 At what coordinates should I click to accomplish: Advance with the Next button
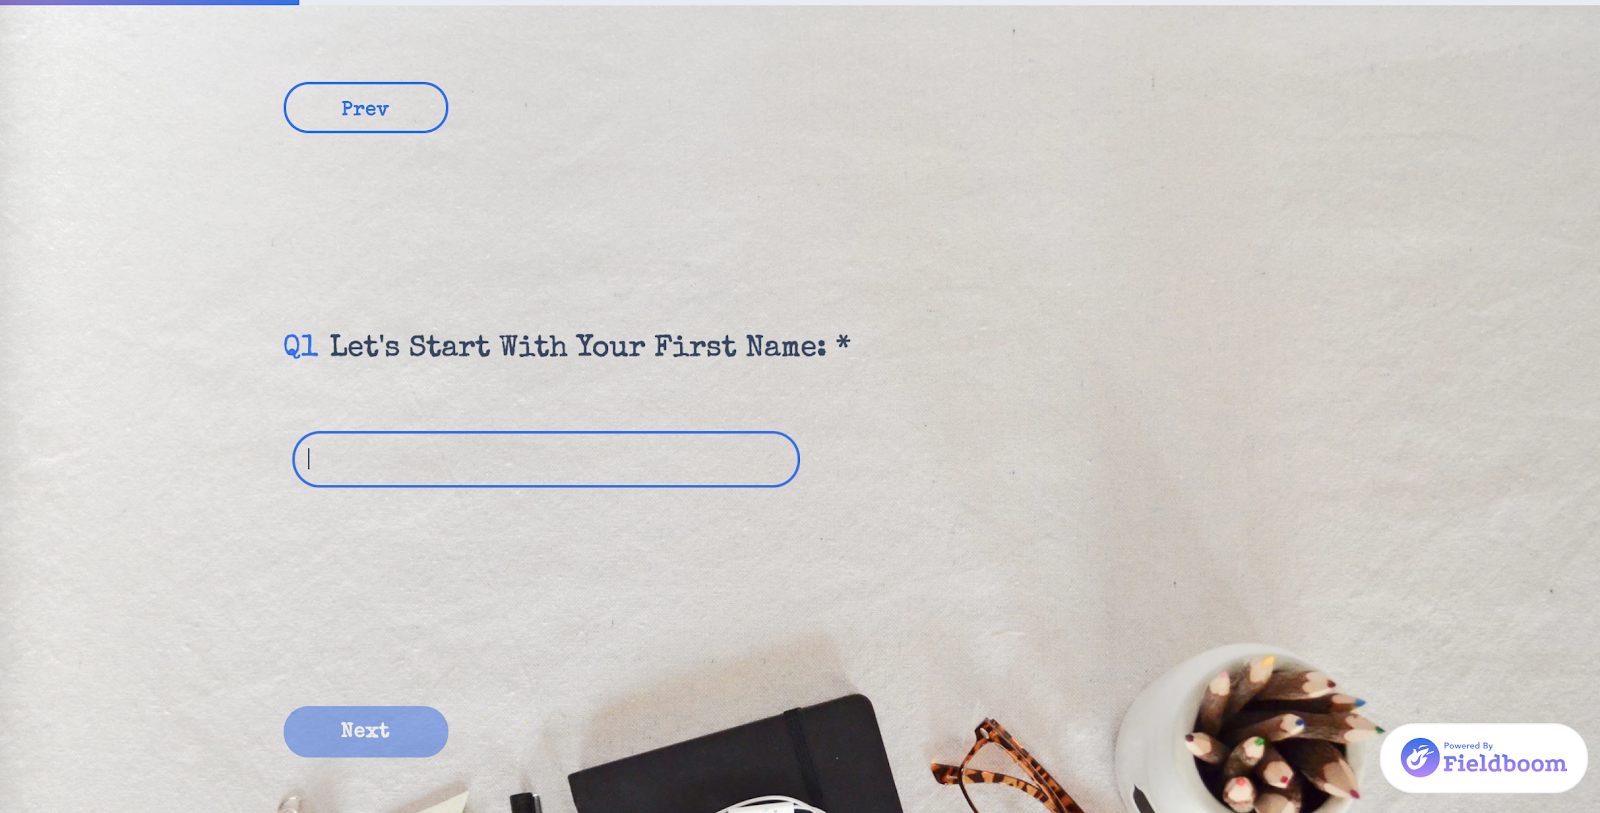tap(366, 731)
